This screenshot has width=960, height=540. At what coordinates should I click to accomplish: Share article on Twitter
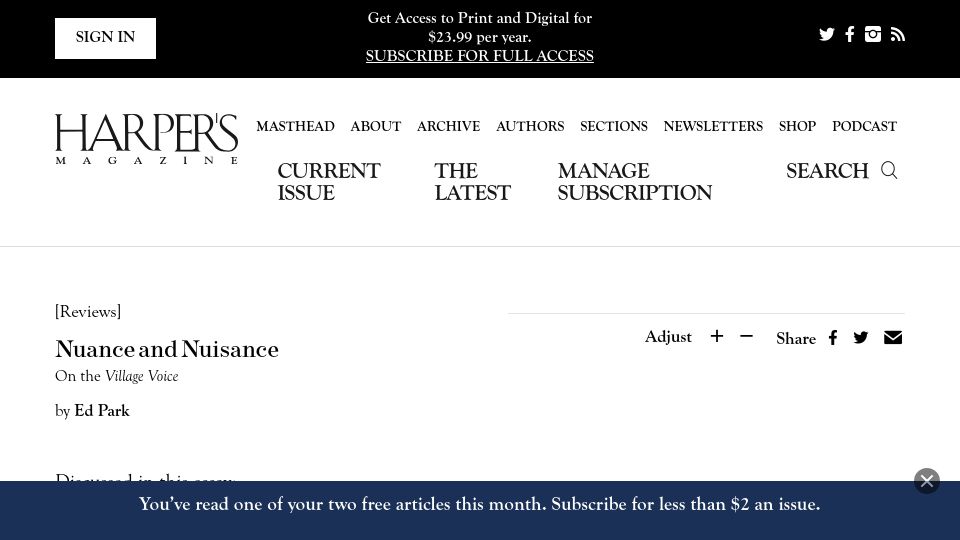pos(861,337)
